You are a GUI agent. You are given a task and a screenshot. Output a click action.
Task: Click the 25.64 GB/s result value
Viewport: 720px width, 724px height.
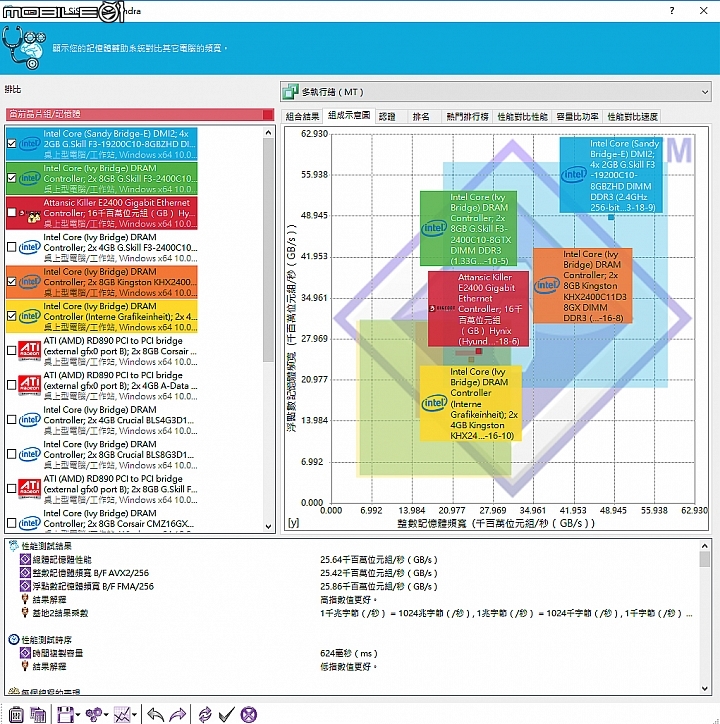[x=379, y=560]
